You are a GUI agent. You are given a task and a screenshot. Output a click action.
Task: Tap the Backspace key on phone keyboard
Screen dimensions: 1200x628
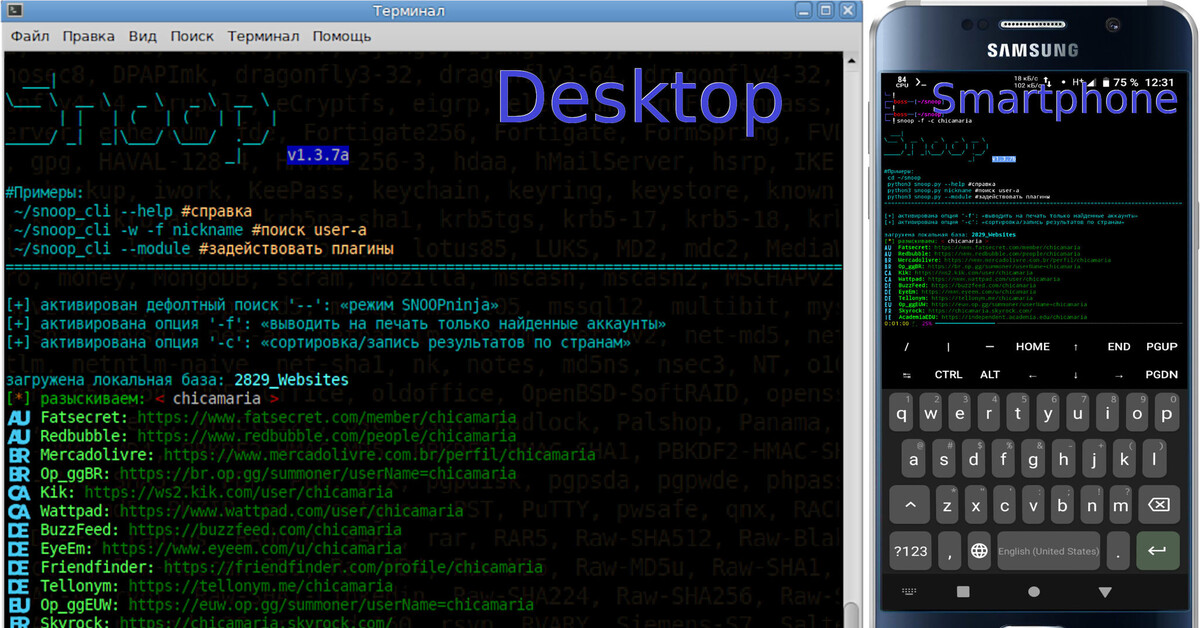tap(1158, 505)
